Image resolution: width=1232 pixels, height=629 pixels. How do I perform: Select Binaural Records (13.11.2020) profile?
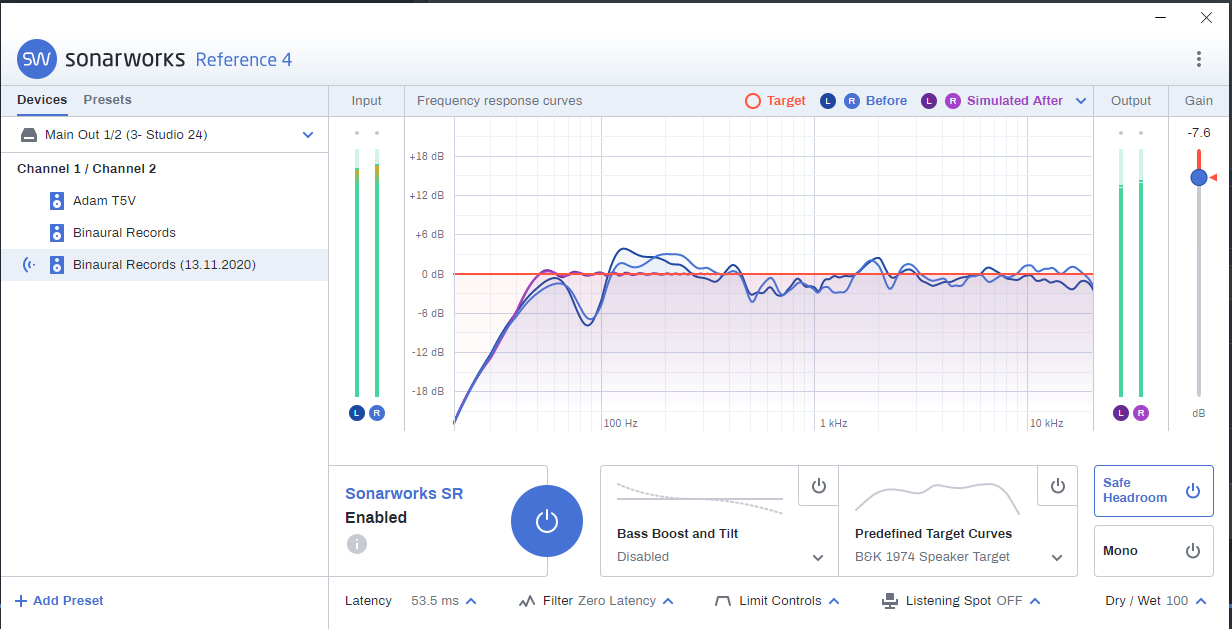[x=164, y=265]
